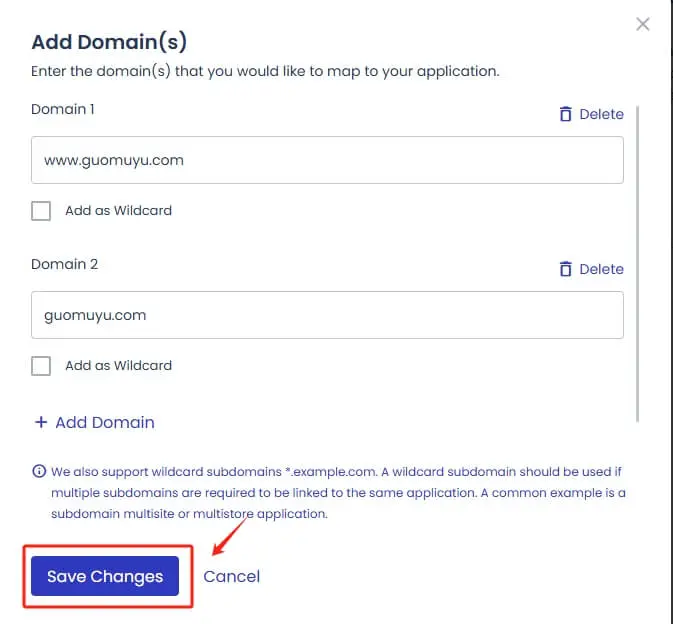Click the info icon beside the wildcard note
Viewport: 673px width, 624px height.
pyautogui.click(x=39, y=471)
